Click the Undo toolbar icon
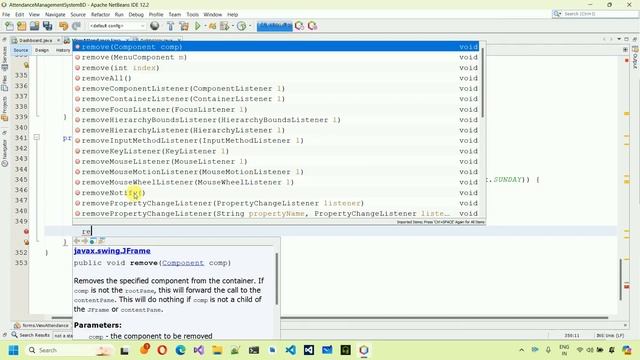The width and height of the screenshot is (640, 360). click(63, 26)
